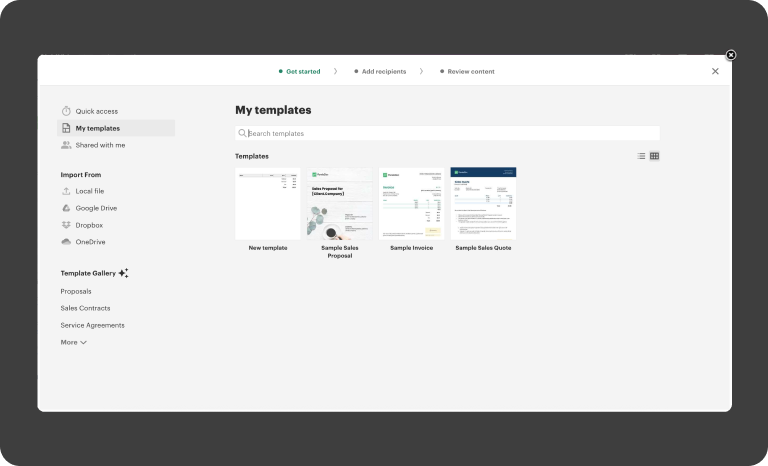Image resolution: width=768 pixels, height=466 pixels.
Task: Focus the Search templates field
Action: [447, 133]
